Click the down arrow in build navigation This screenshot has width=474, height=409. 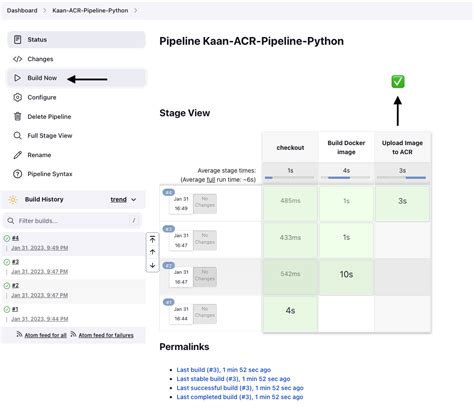pyautogui.click(x=152, y=265)
